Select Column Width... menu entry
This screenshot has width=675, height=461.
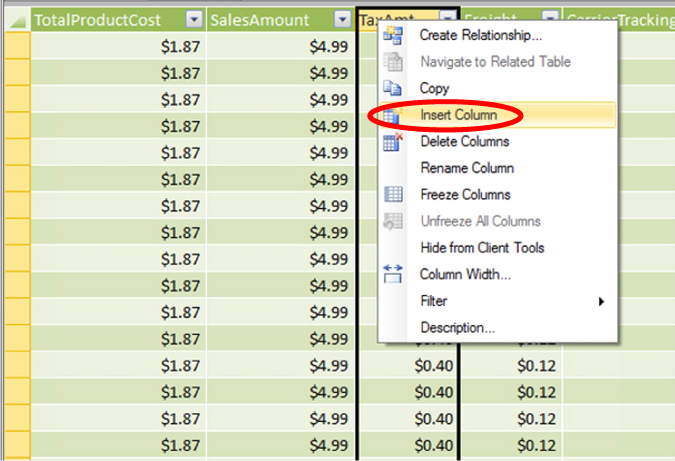point(465,274)
